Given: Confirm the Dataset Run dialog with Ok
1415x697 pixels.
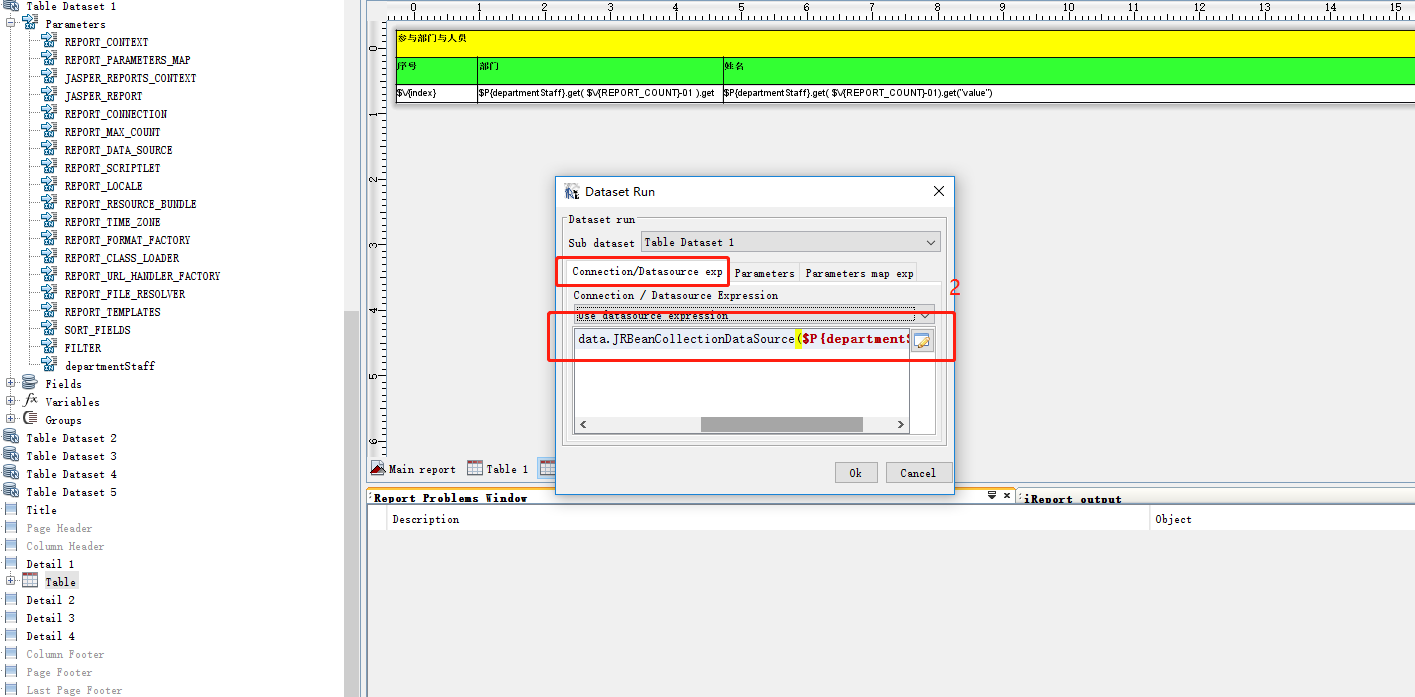Looking at the screenshot, I should point(856,473).
